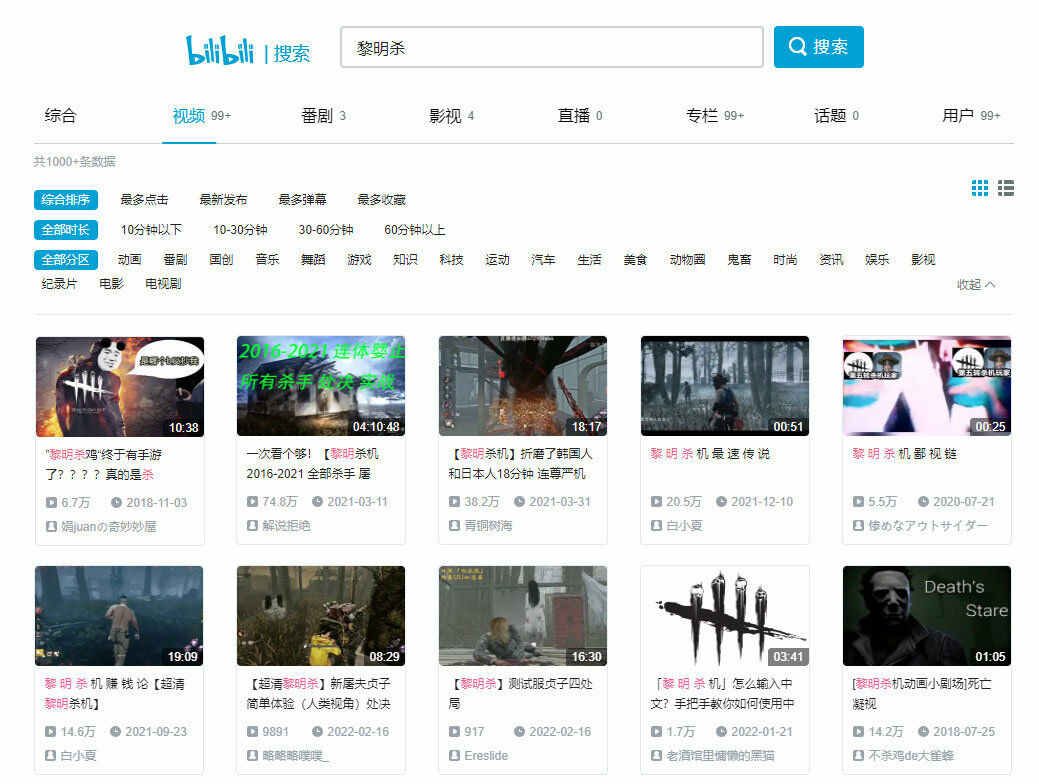Click the search box containing 黎明杀

pos(551,47)
